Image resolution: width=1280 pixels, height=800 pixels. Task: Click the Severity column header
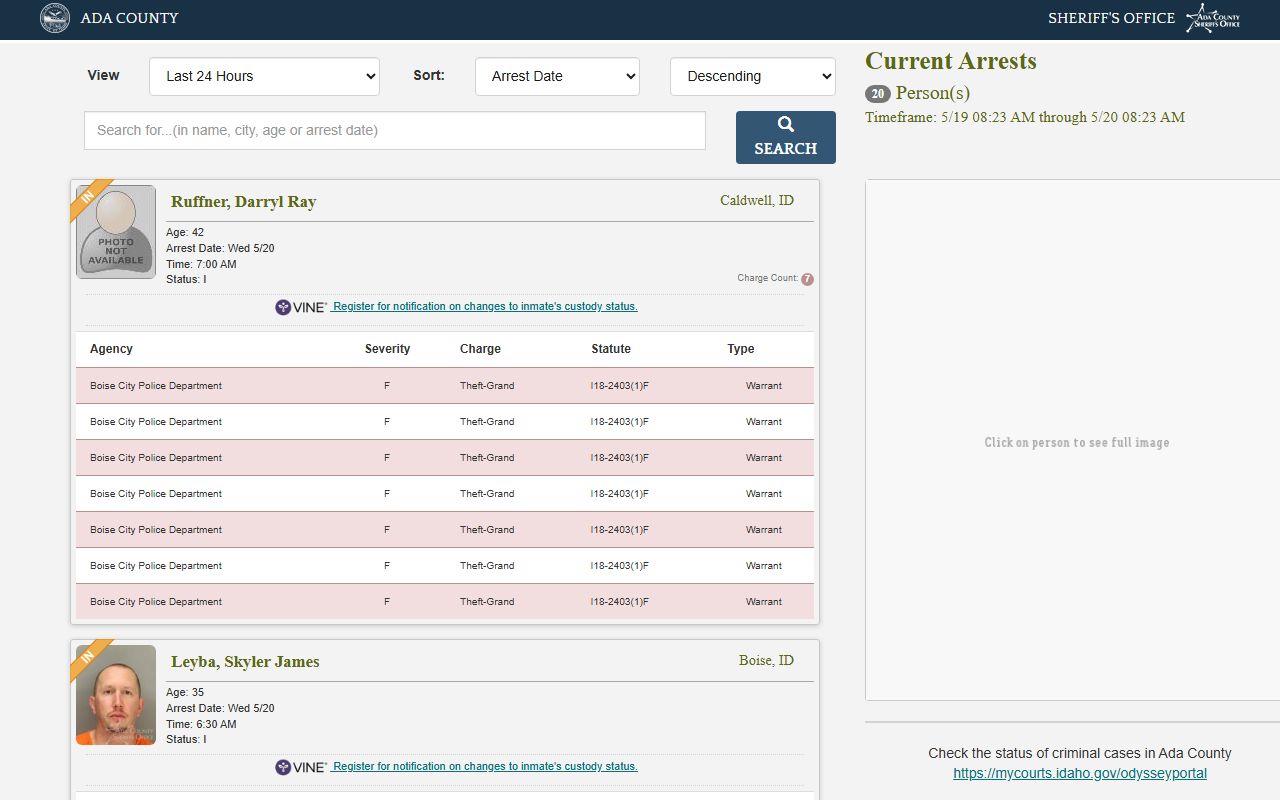coord(387,349)
